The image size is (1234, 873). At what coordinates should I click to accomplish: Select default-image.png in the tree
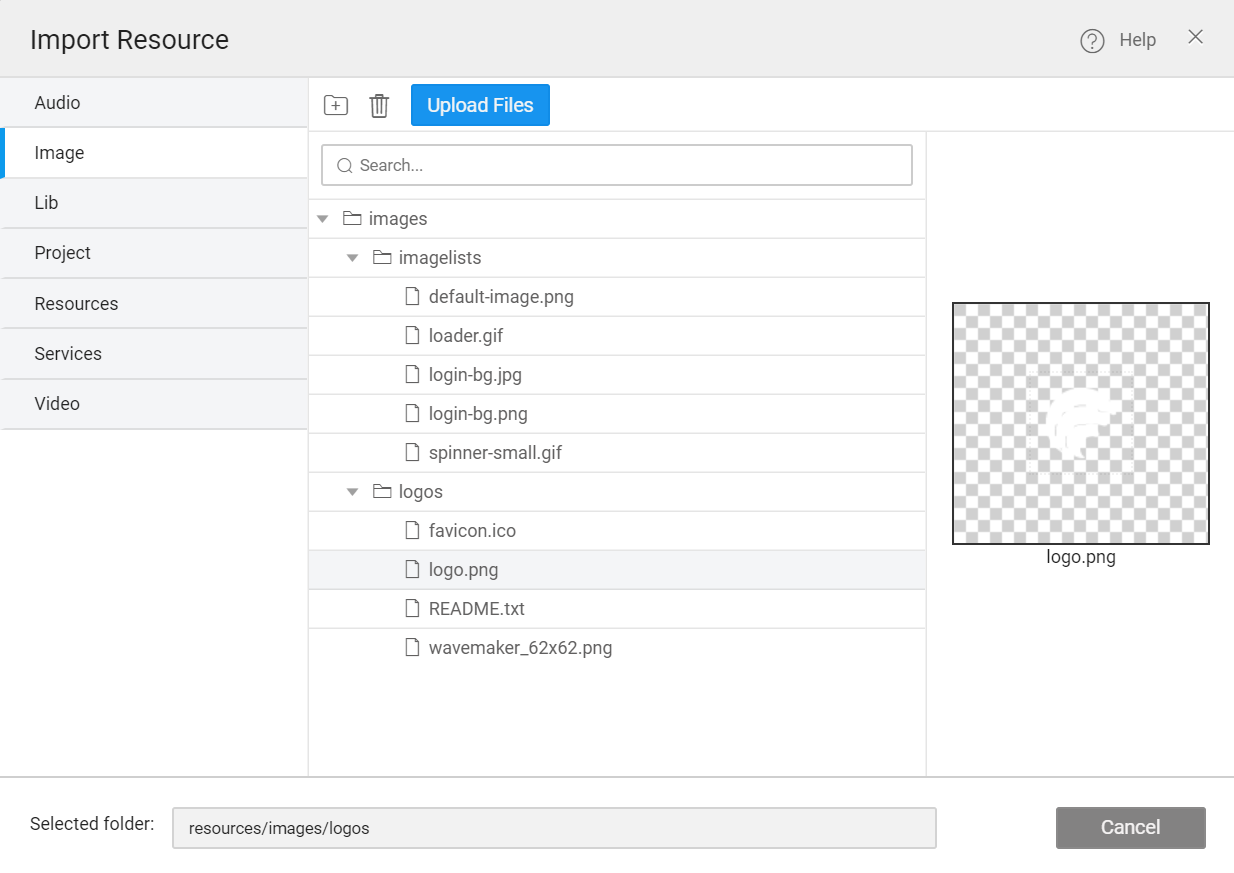(x=501, y=297)
